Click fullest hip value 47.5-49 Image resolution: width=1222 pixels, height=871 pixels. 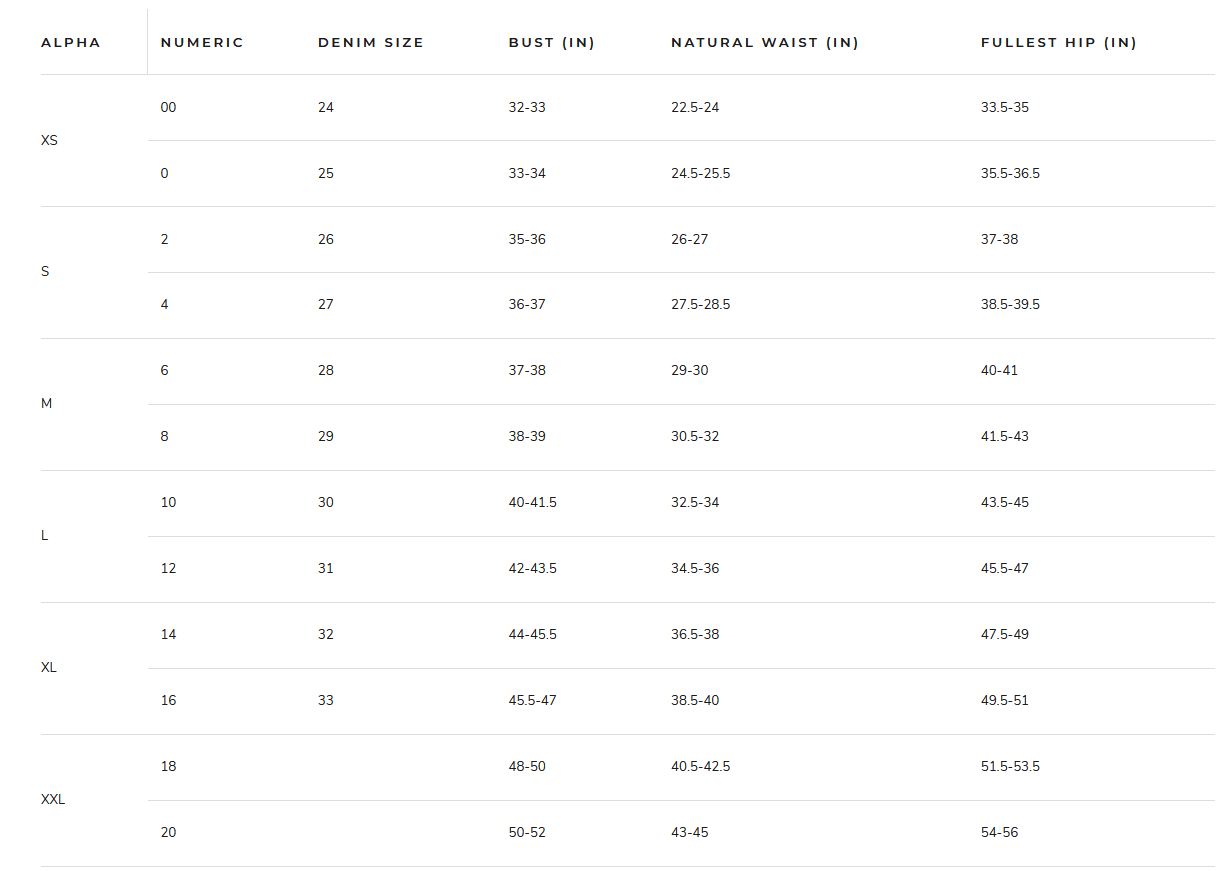pos(1004,635)
